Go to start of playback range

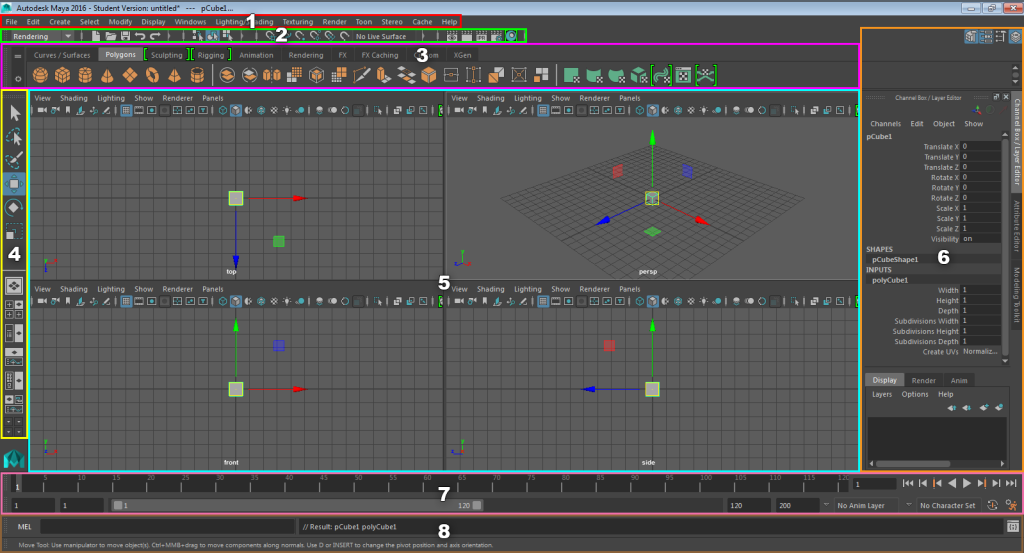(908, 483)
